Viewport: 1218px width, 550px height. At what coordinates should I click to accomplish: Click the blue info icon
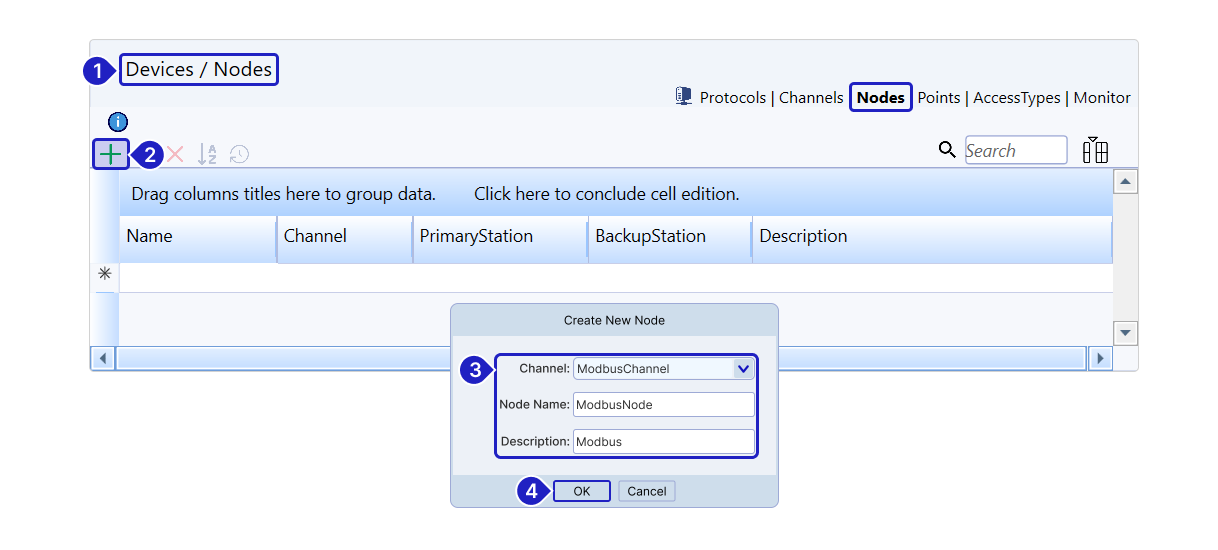(x=118, y=122)
